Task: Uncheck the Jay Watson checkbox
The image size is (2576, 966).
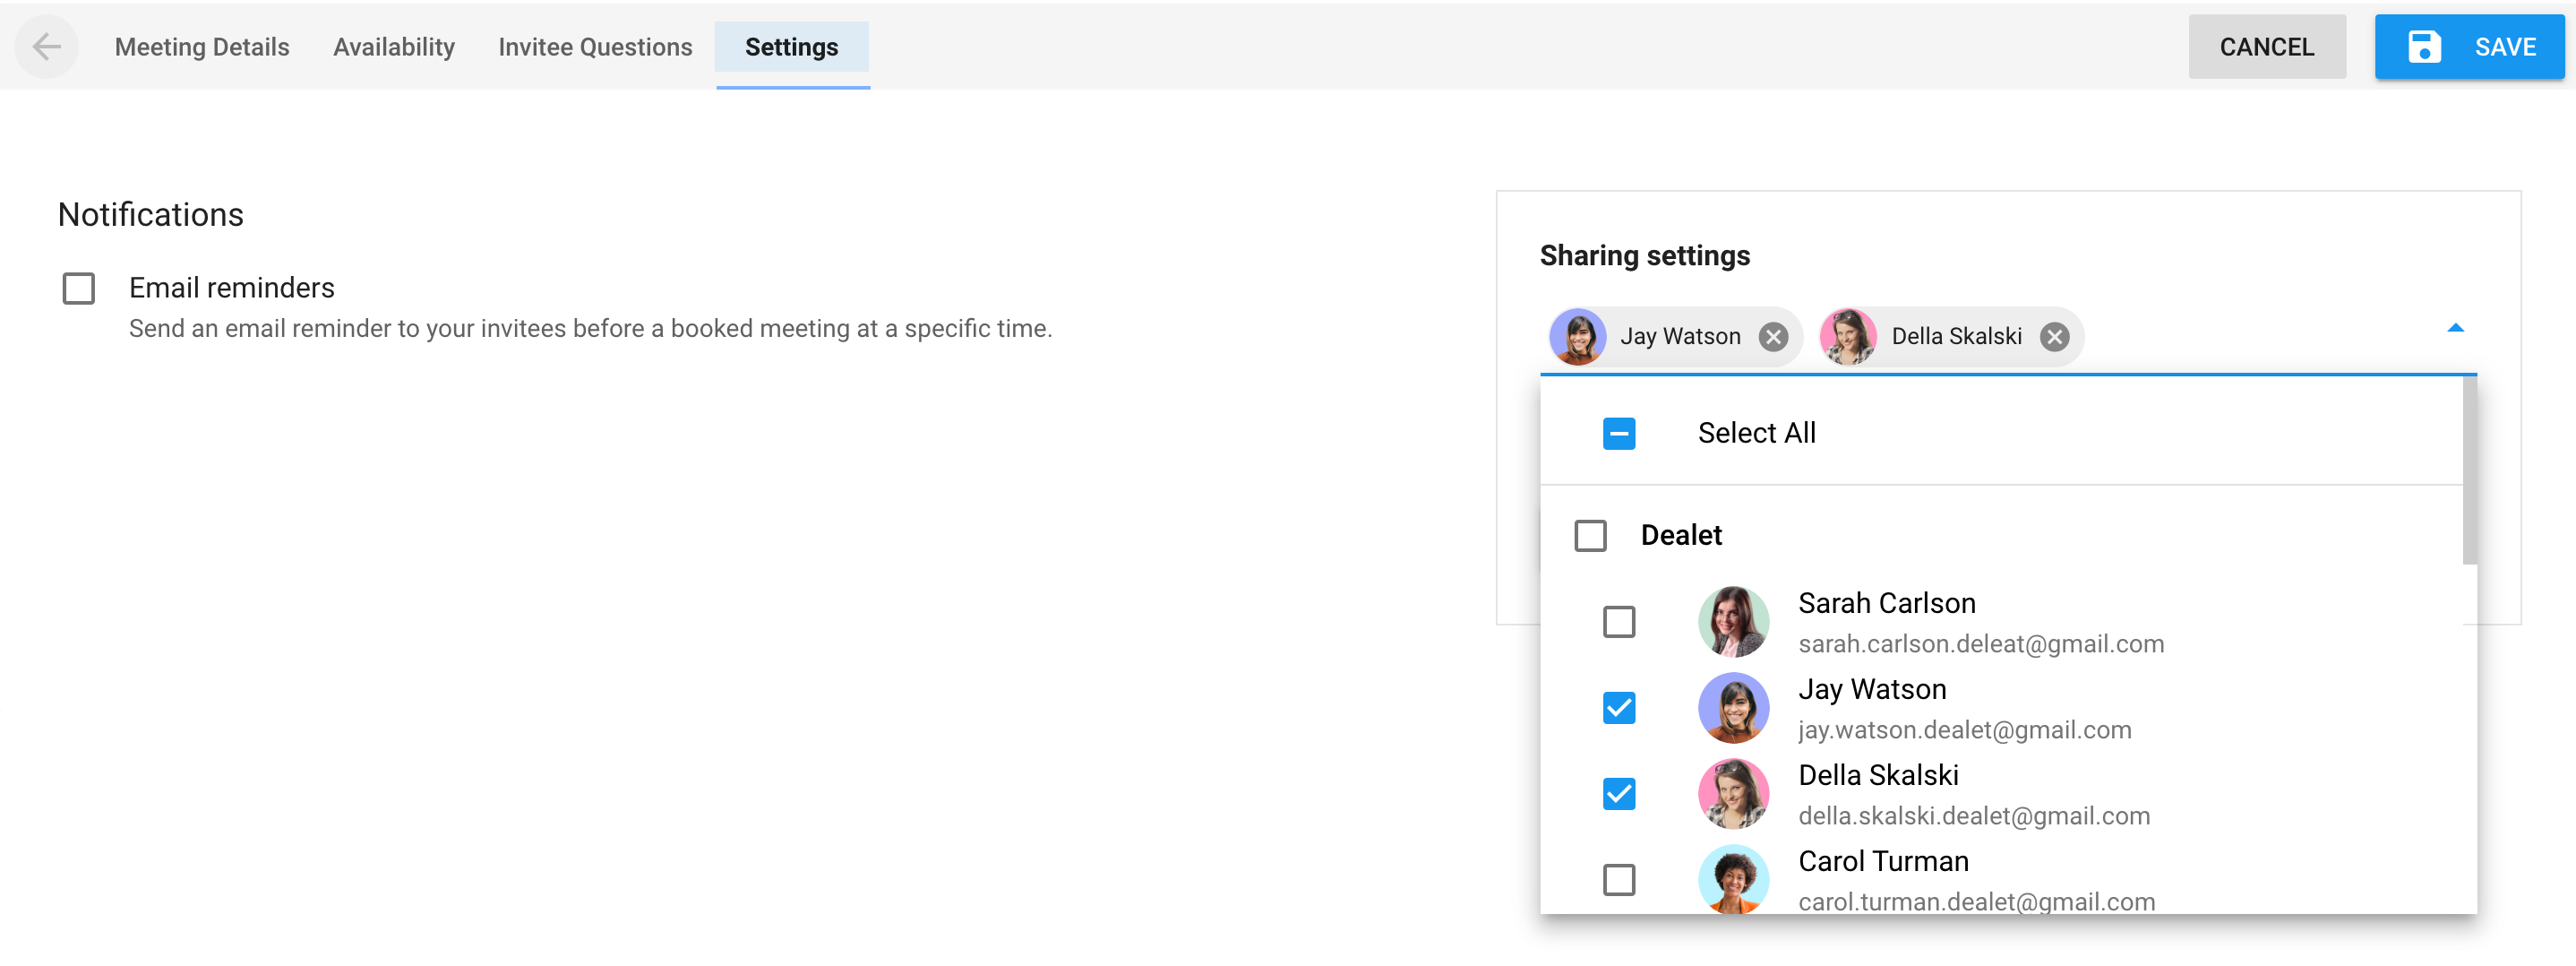Action: pyautogui.click(x=1619, y=707)
